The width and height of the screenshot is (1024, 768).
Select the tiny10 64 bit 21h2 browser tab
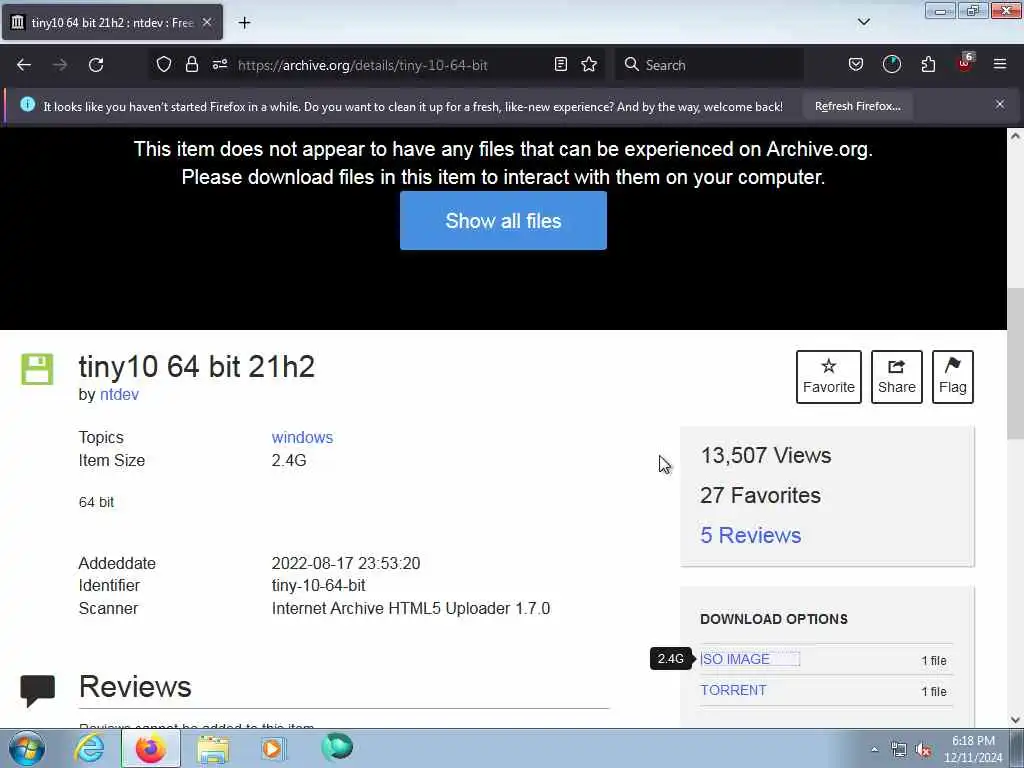[112, 22]
